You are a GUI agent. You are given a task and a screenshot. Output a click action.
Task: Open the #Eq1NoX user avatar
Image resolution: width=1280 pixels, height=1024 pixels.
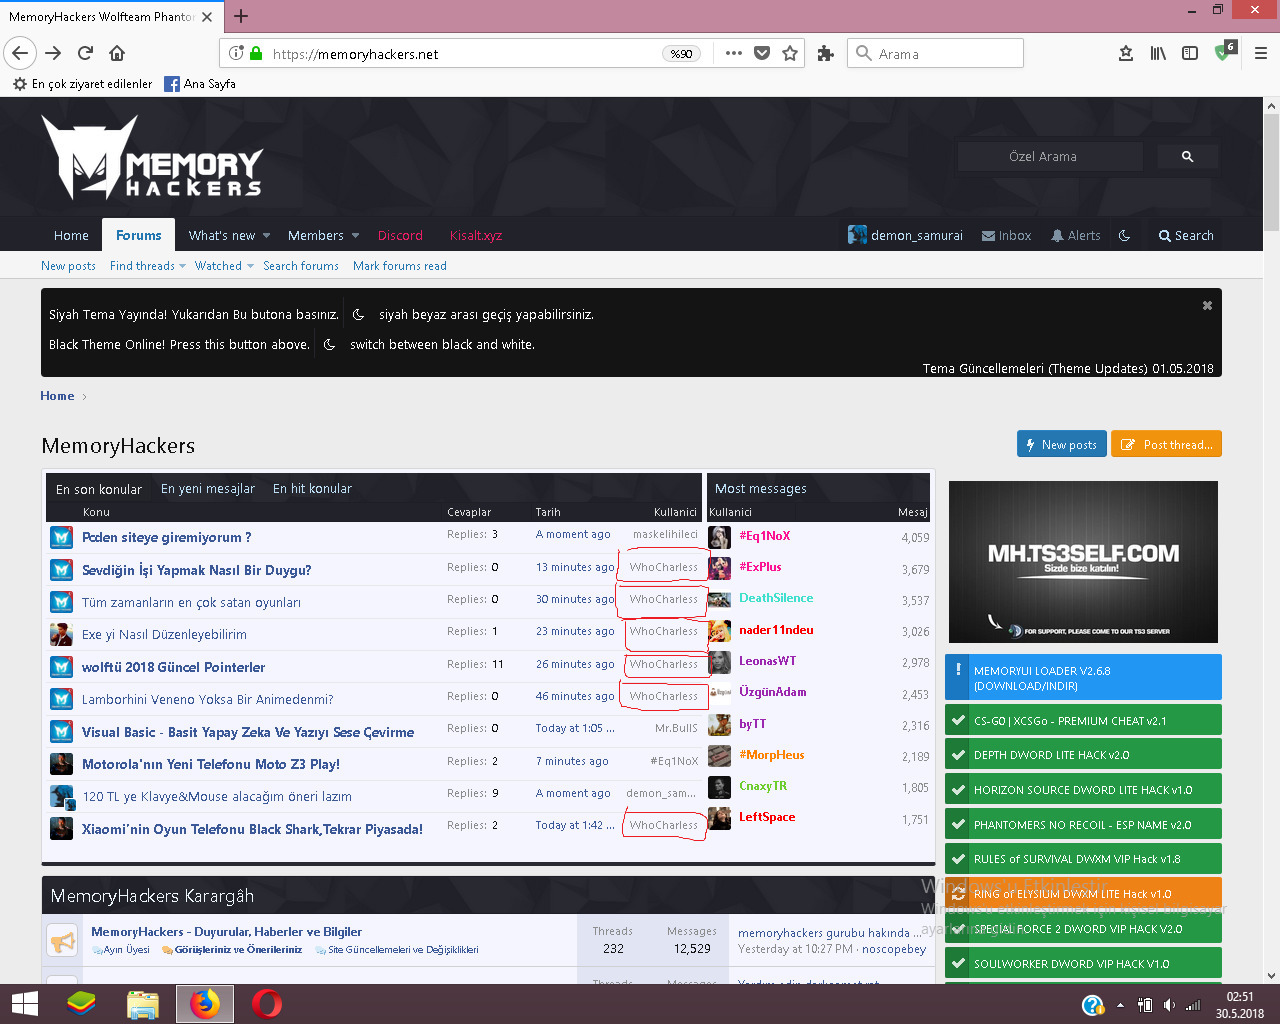tap(719, 537)
